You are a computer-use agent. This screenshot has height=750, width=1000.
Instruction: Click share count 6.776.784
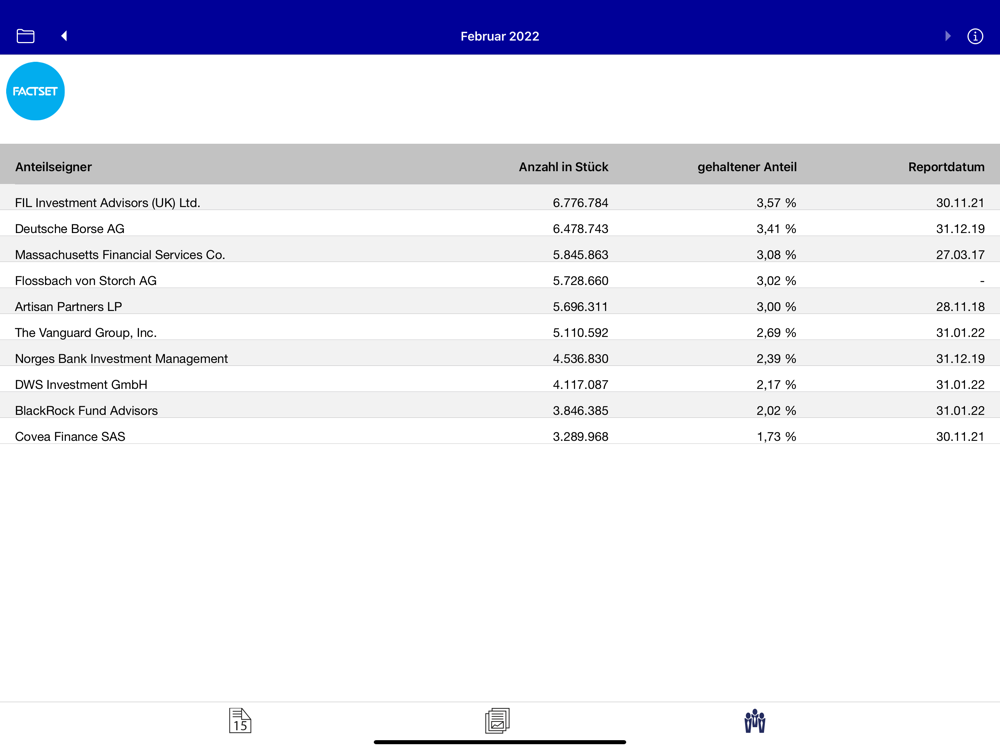[580, 203]
